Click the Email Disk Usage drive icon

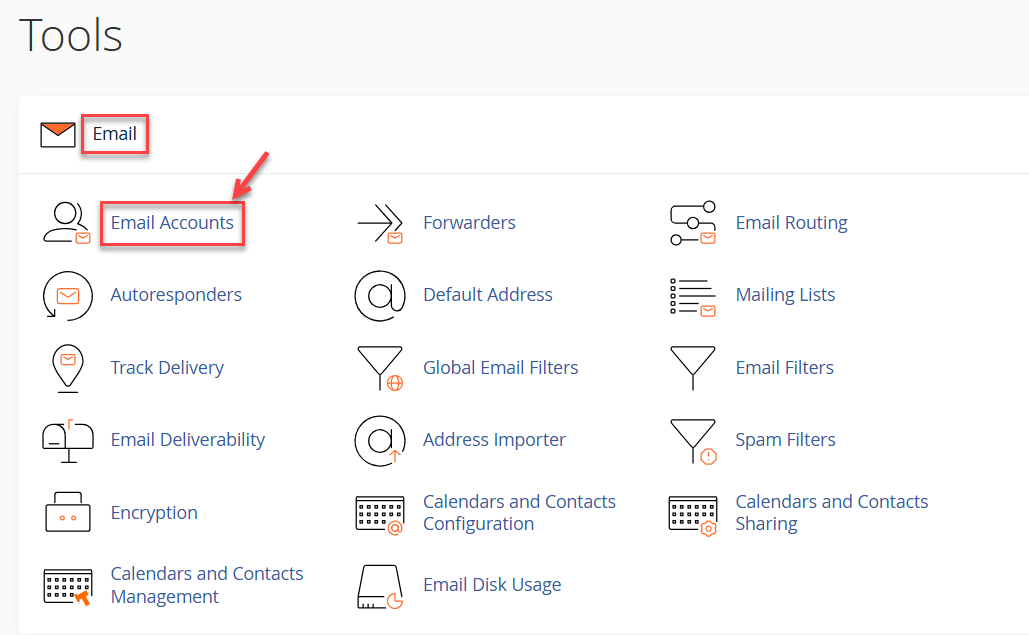(x=380, y=584)
